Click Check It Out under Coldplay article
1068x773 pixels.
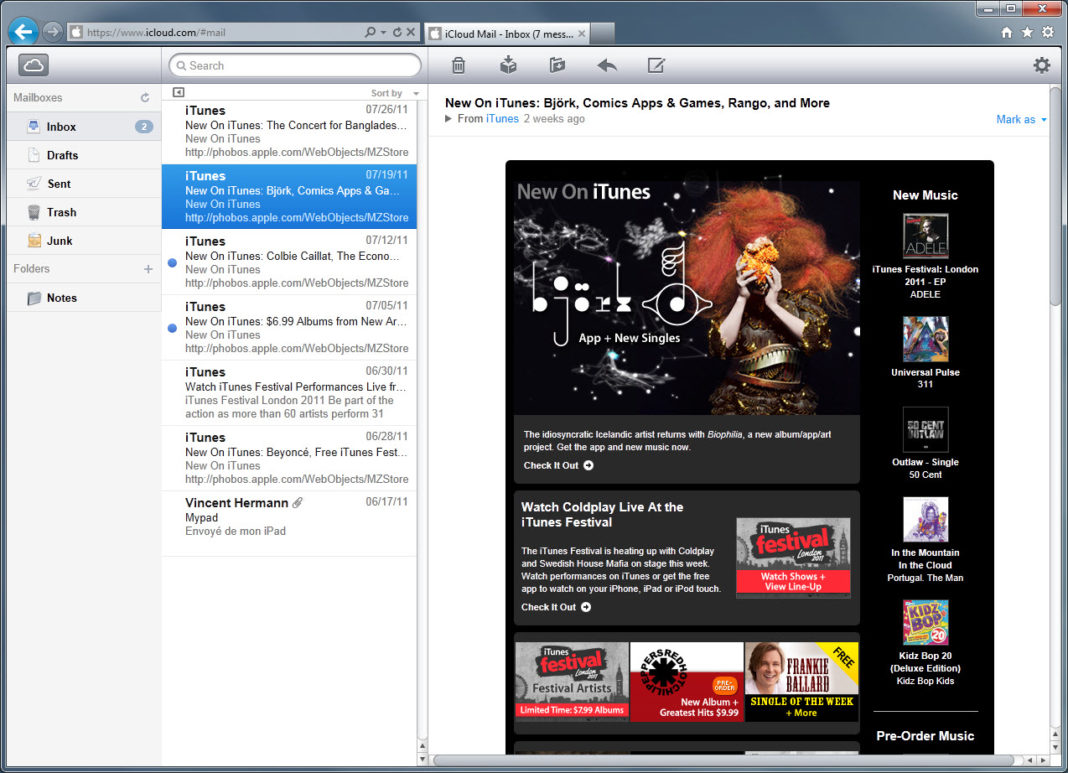tap(556, 607)
